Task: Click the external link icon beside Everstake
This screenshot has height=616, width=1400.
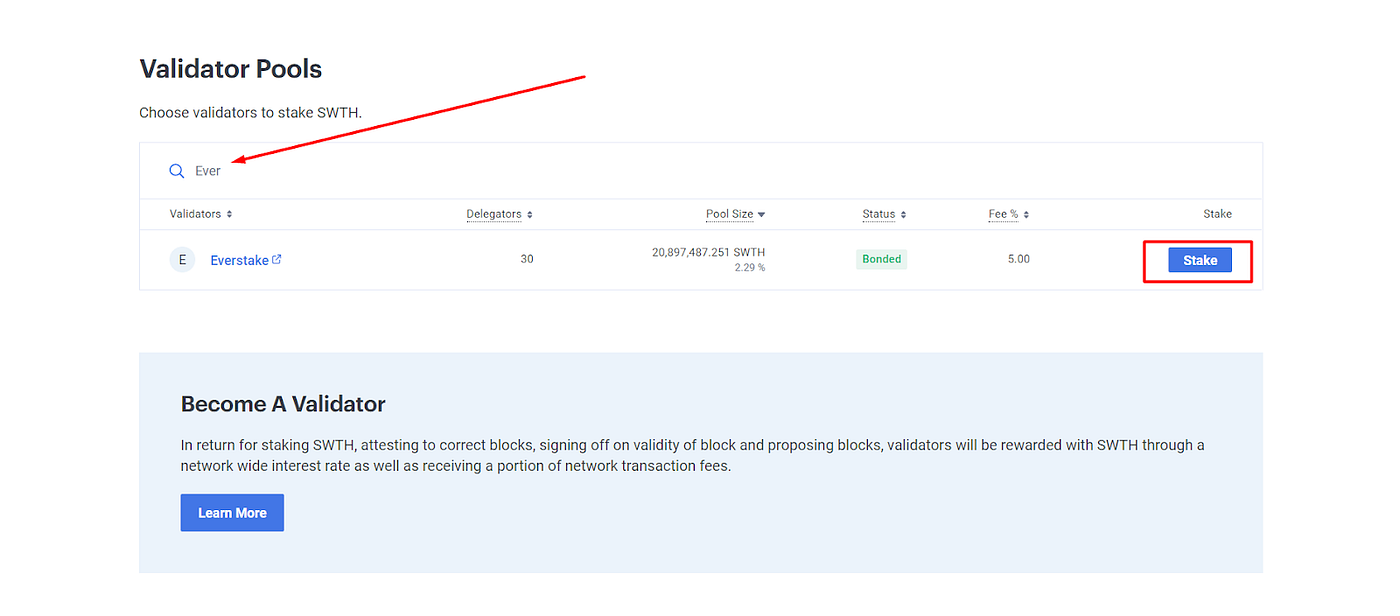Action: point(277,259)
